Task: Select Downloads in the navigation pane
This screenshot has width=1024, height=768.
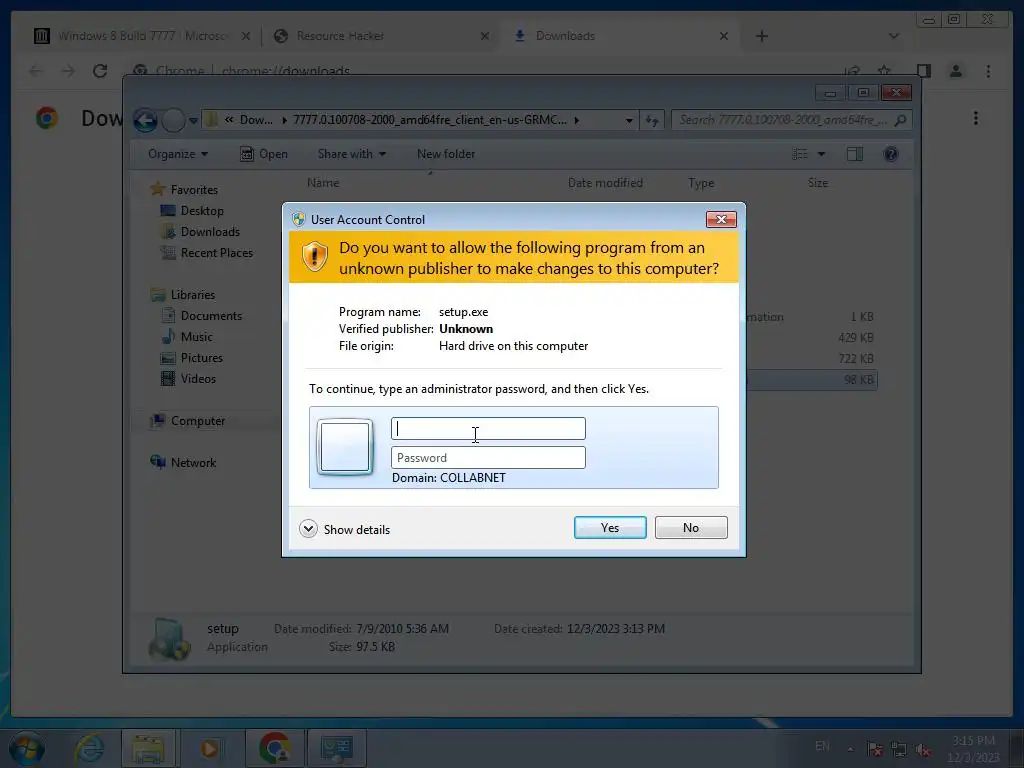Action: click(210, 231)
